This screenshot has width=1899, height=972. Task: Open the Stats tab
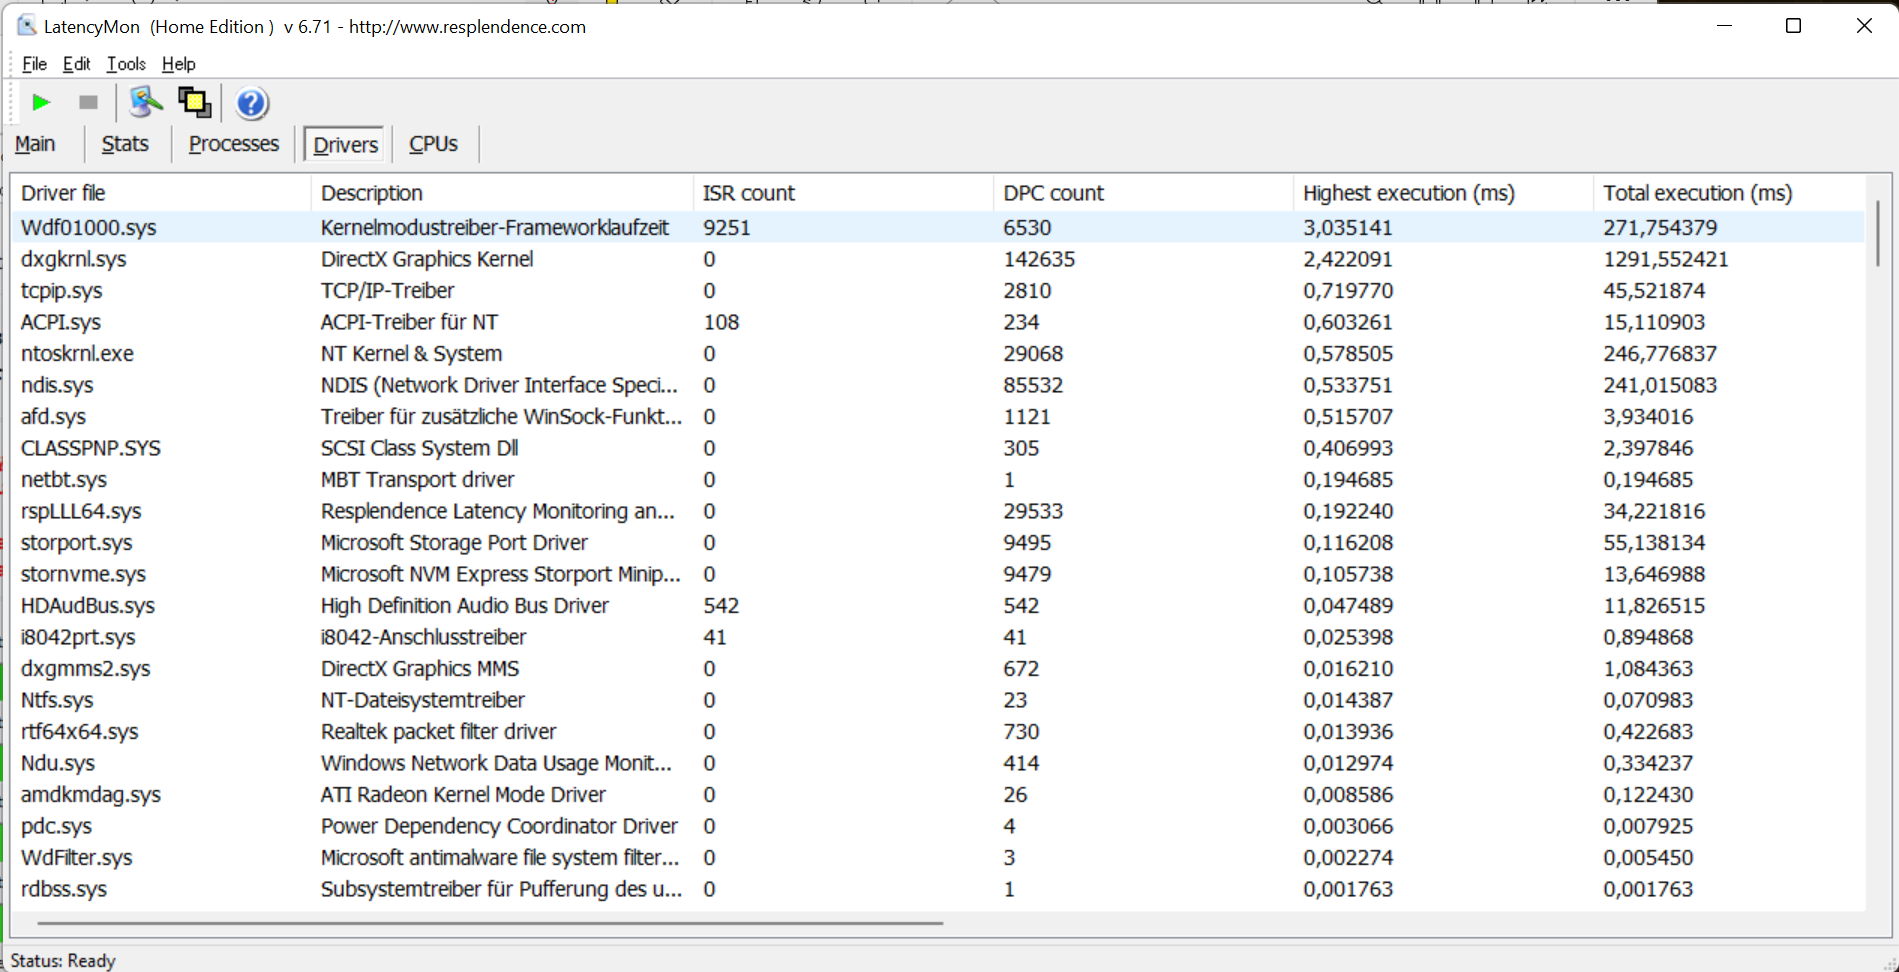(x=125, y=144)
